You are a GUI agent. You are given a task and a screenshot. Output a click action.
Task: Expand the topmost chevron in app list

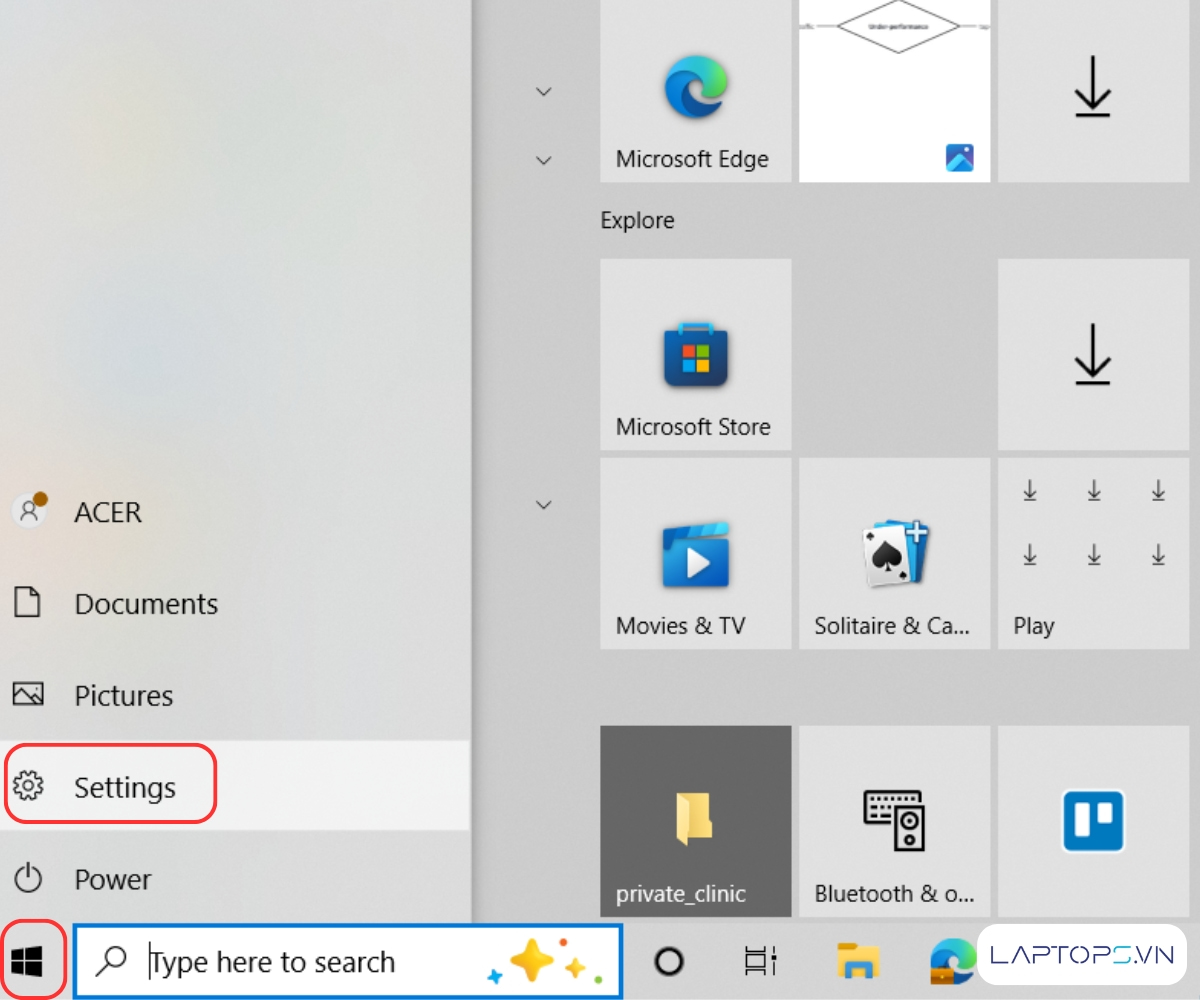[544, 92]
